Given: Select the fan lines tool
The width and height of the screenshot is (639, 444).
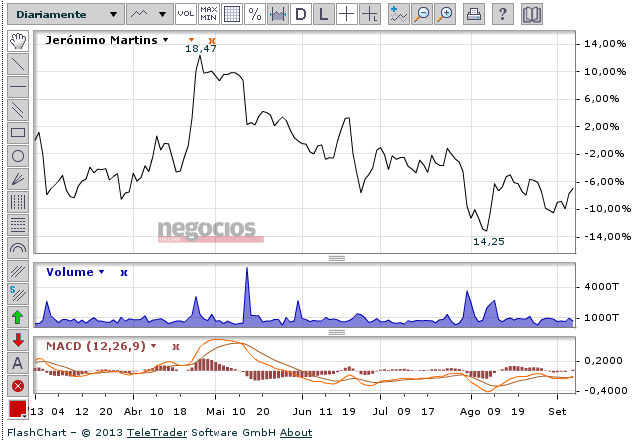Looking at the screenshot, I should click(18, 179).
